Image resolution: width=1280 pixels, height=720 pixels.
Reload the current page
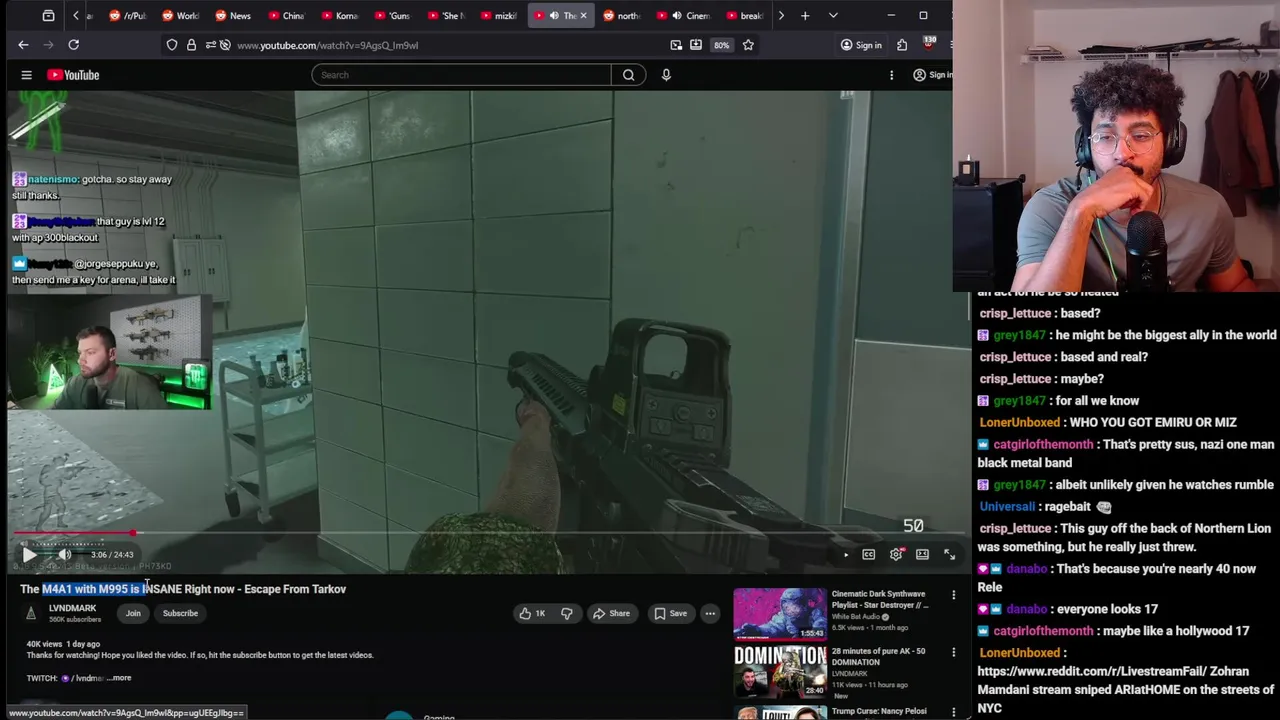pyautogui.click(x=73, y=45)
